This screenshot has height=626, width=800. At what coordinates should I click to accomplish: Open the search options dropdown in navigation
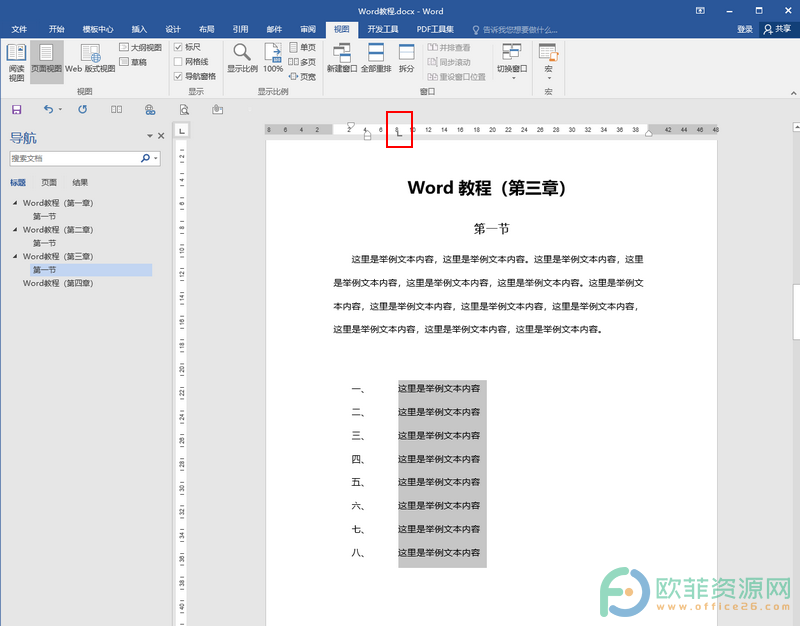156,158
